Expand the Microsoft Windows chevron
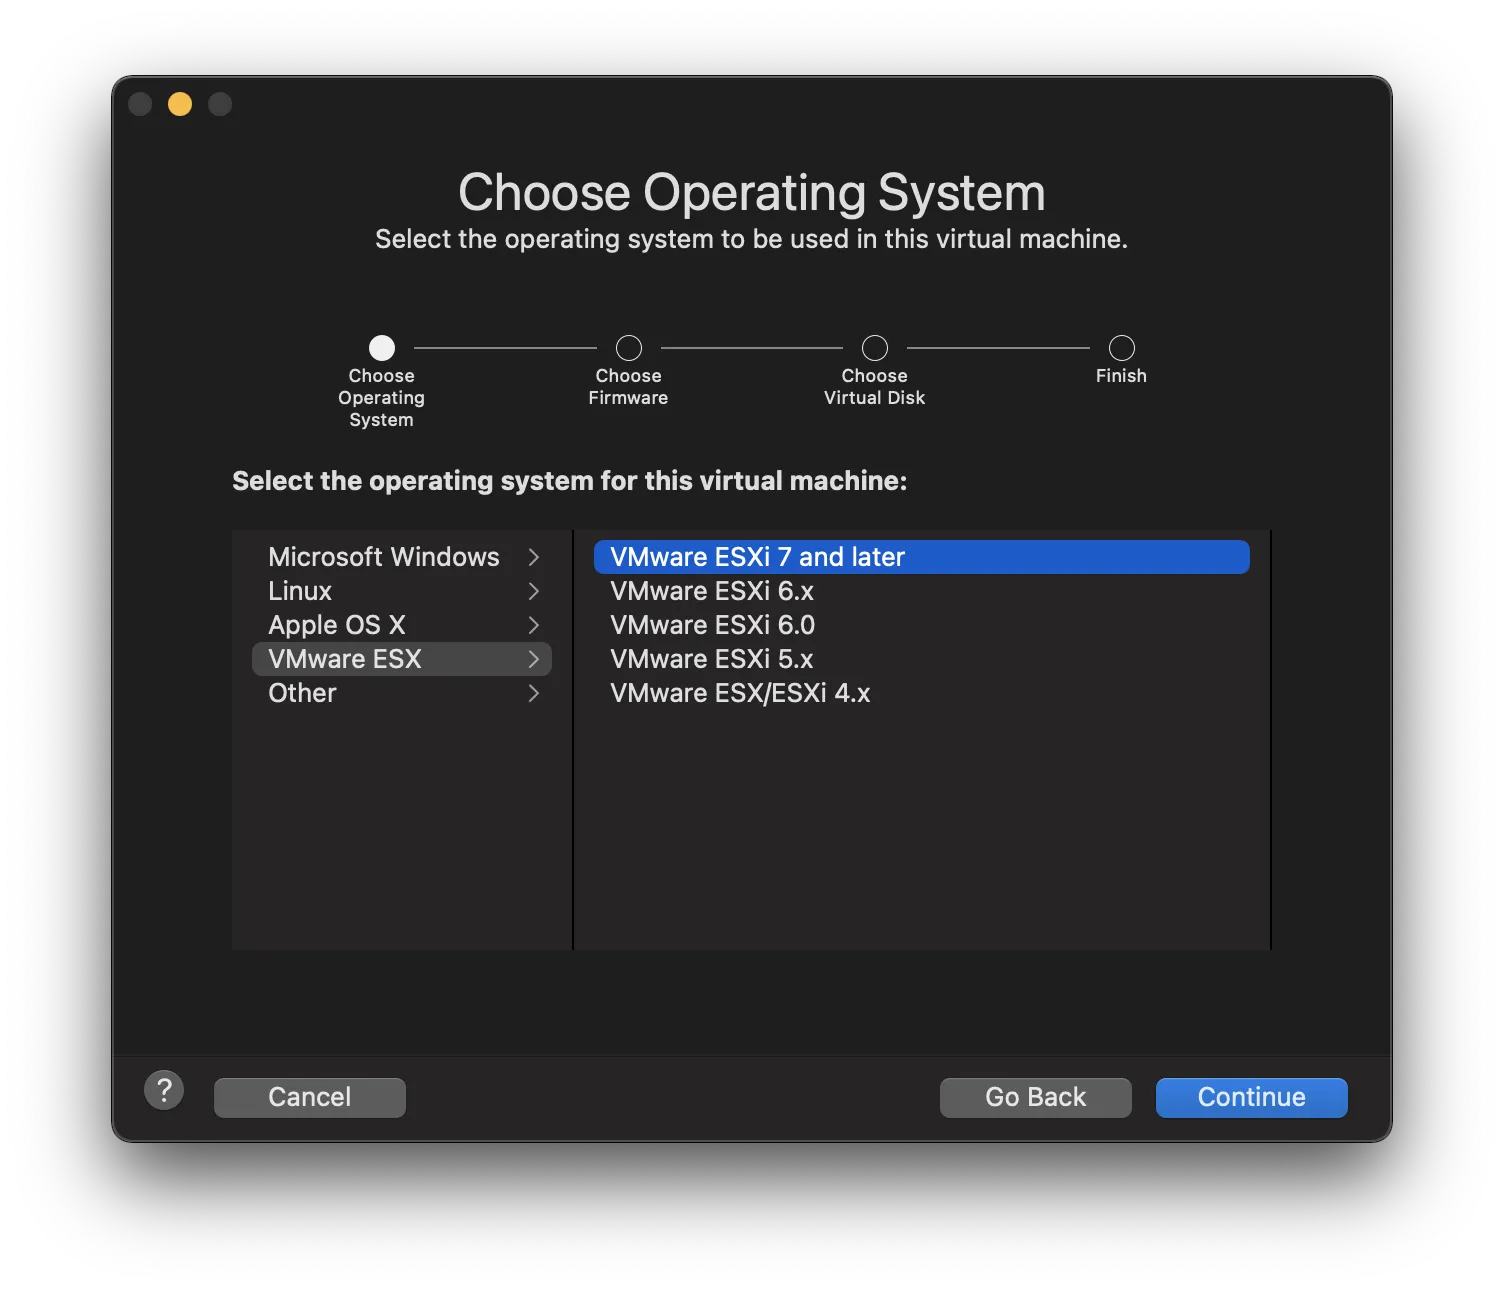Viewport: 1504px width, 1290px height. click(x=533, y=557)
